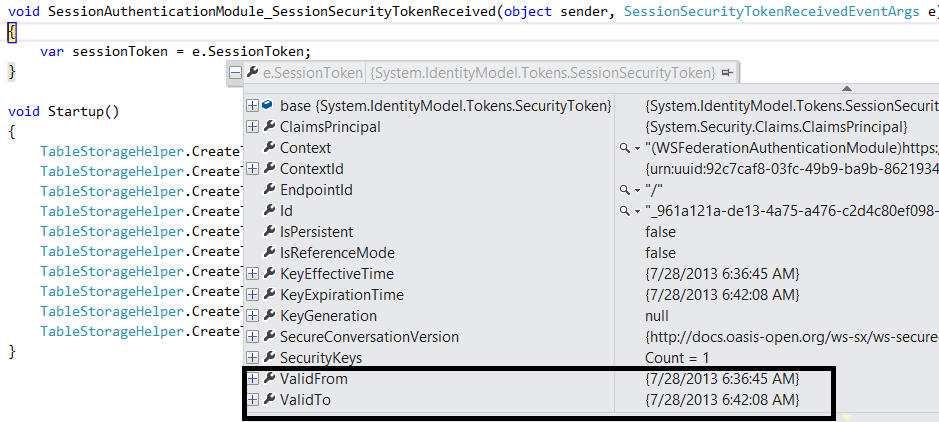Image resolution: width=939 pixels, height=422 pixels.
Task: Pin the e.SessionToken datatip to source
Action: [727, 73]
